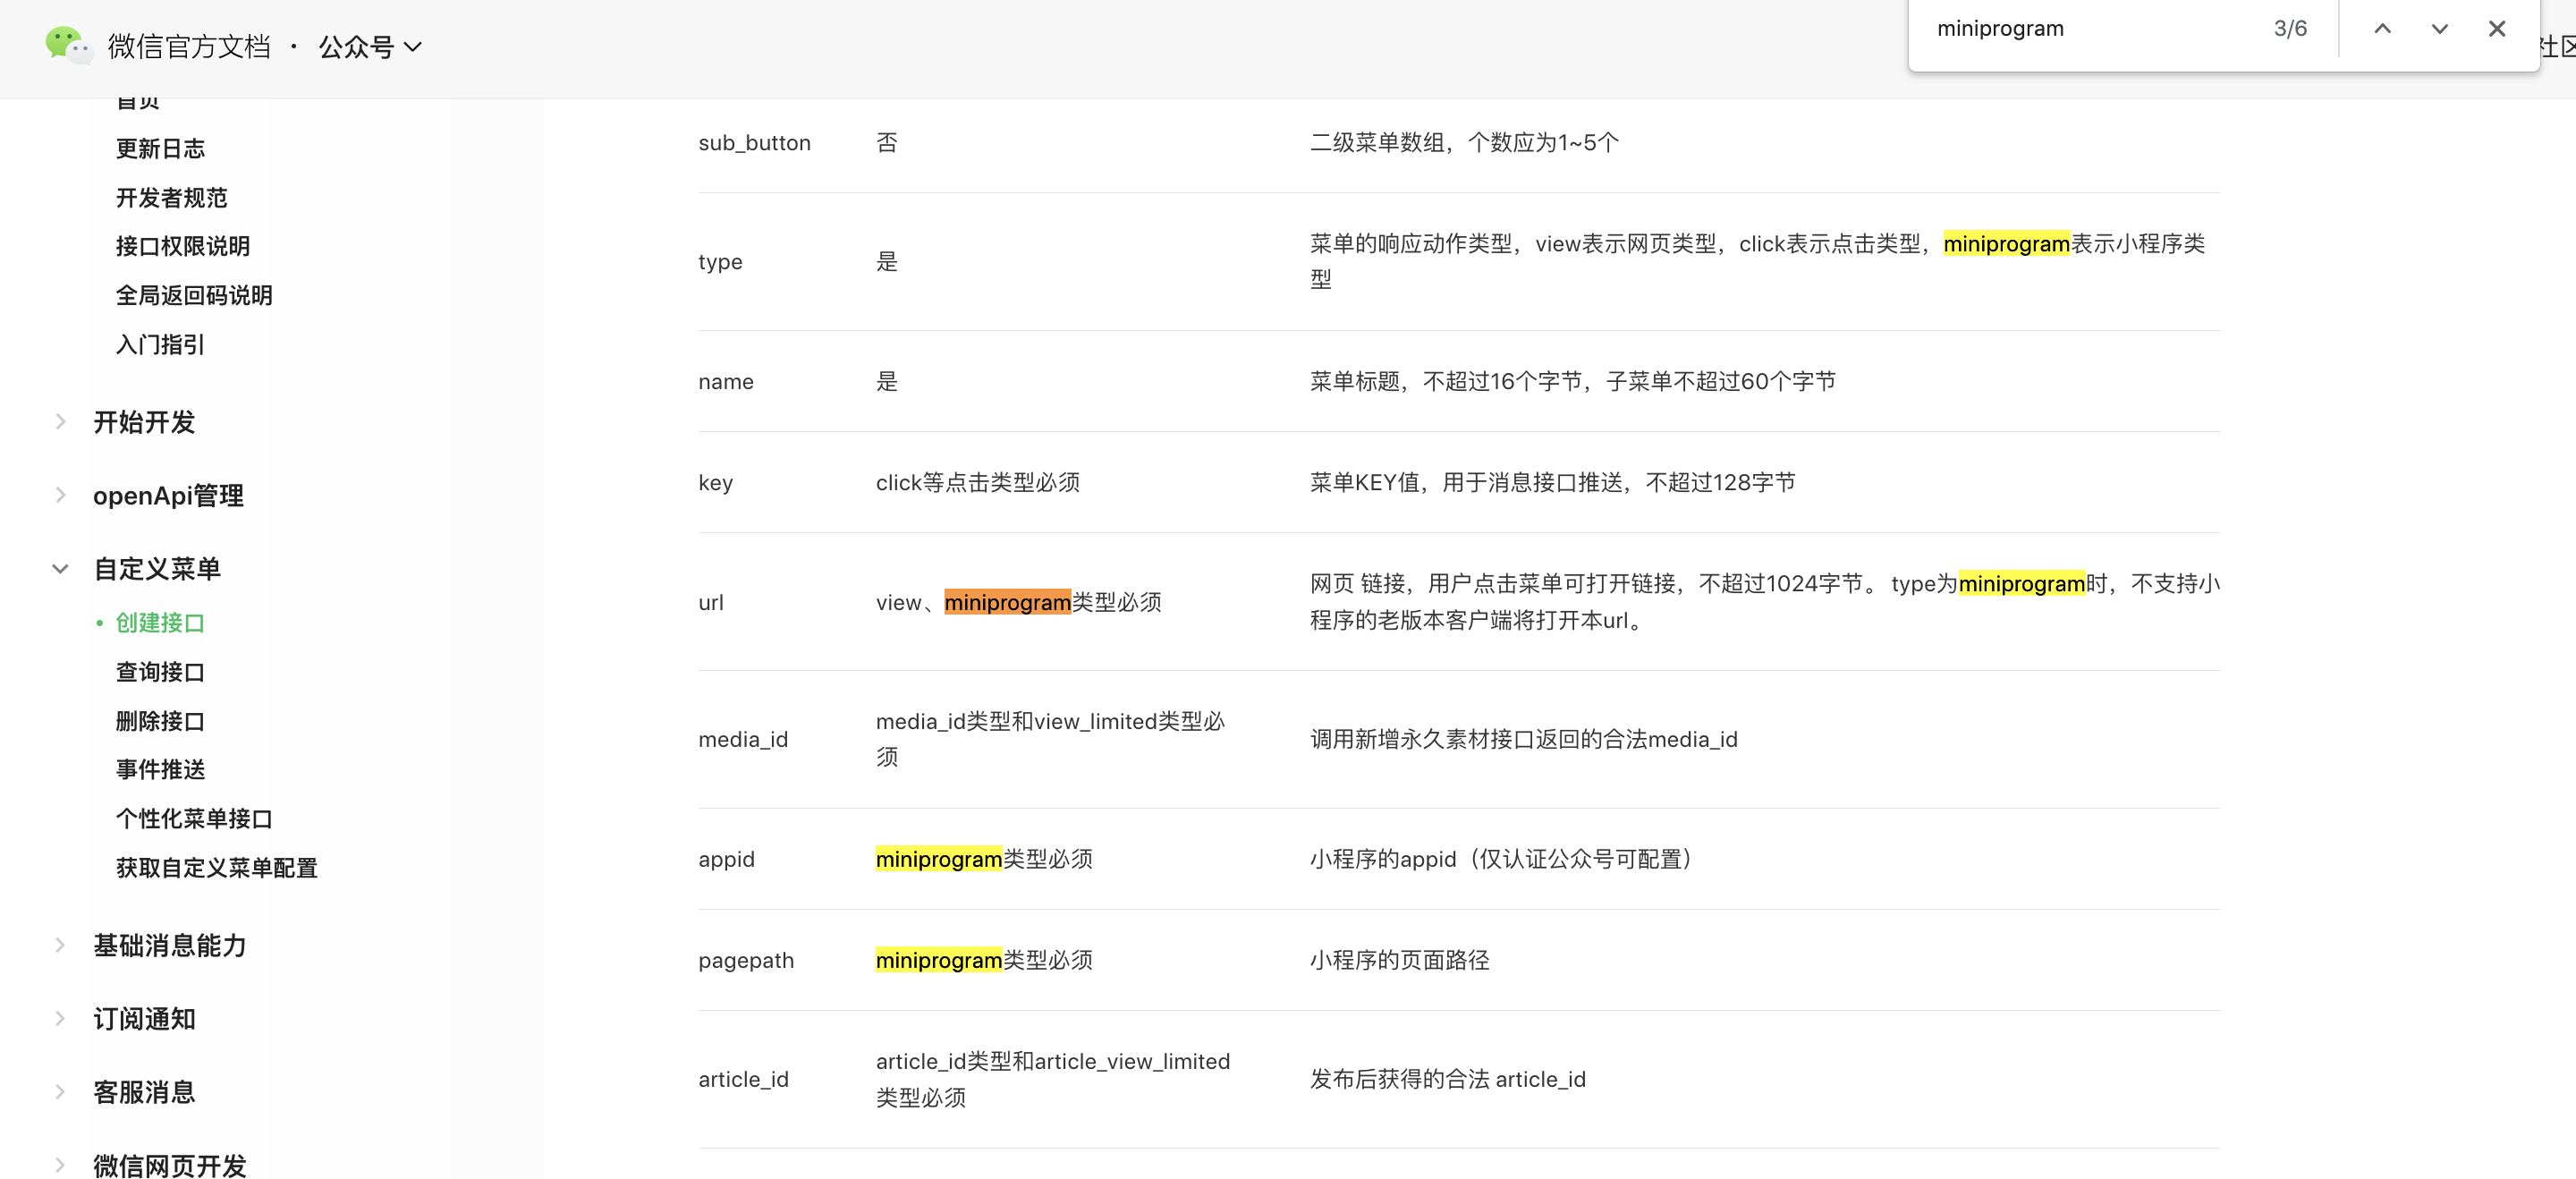Go to previous find match arrow
2576x1179 pixels.
tap(2382, 29)
